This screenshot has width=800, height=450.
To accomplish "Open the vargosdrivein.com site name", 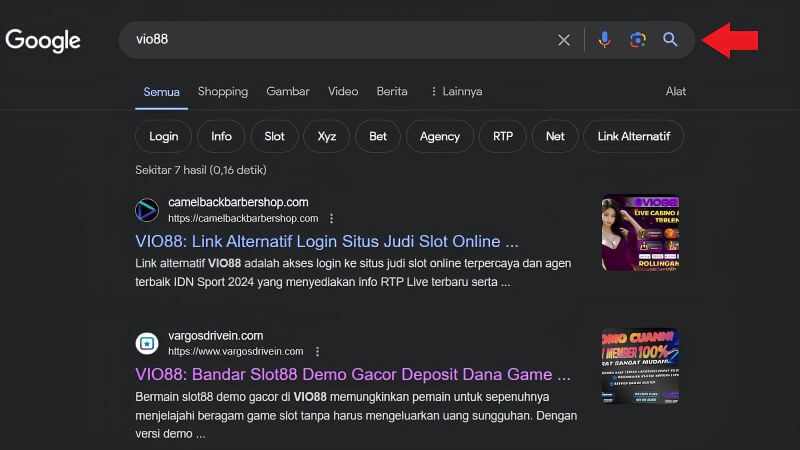I will [216, 336].
